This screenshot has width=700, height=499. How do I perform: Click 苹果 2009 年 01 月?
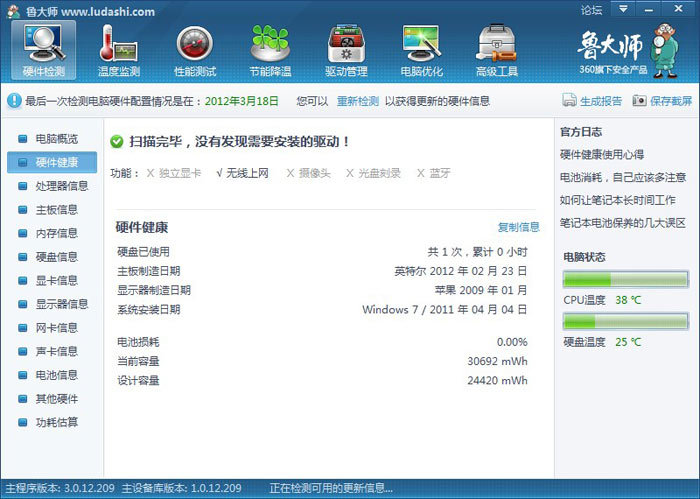(481, 290)
